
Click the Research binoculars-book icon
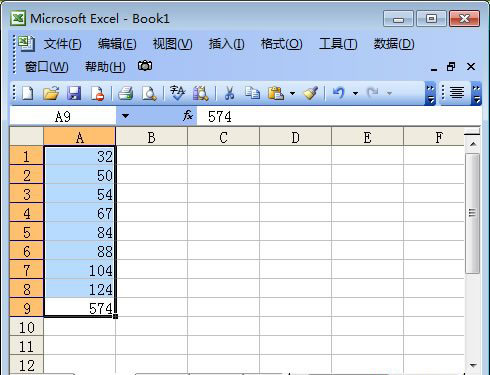(201, 93)
